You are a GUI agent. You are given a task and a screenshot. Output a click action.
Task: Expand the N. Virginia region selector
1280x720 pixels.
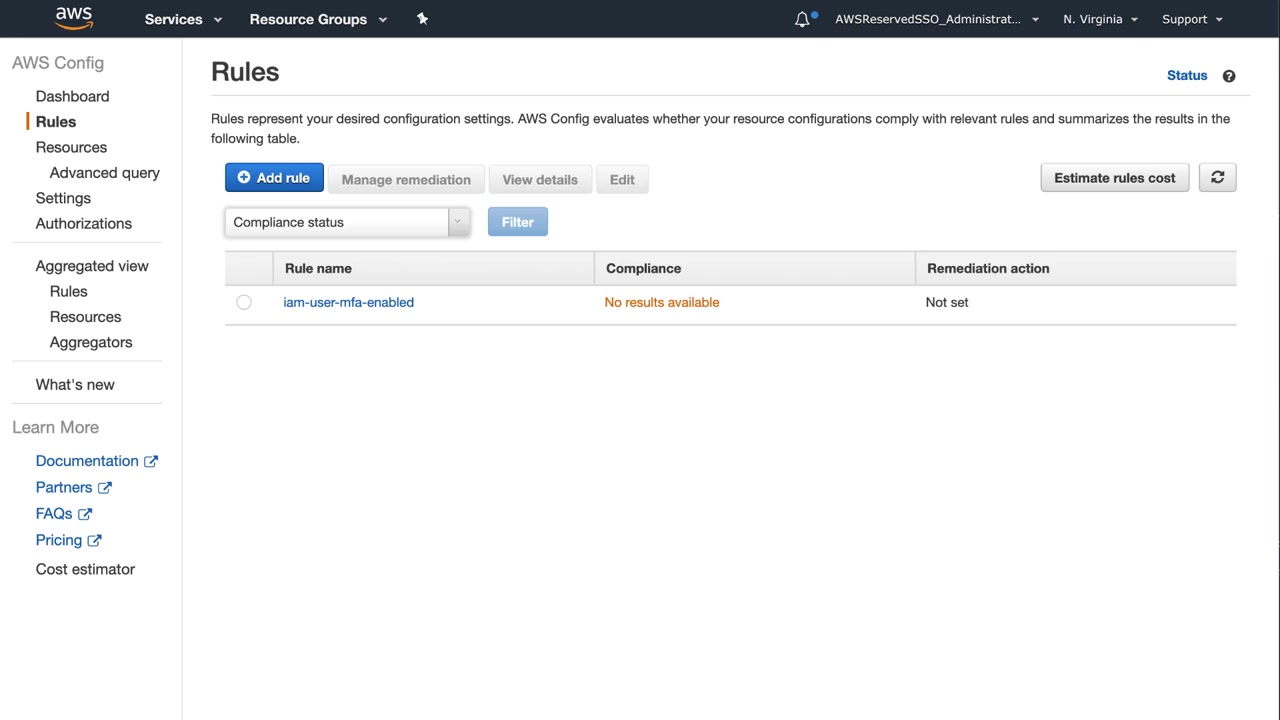(1100, 19)
